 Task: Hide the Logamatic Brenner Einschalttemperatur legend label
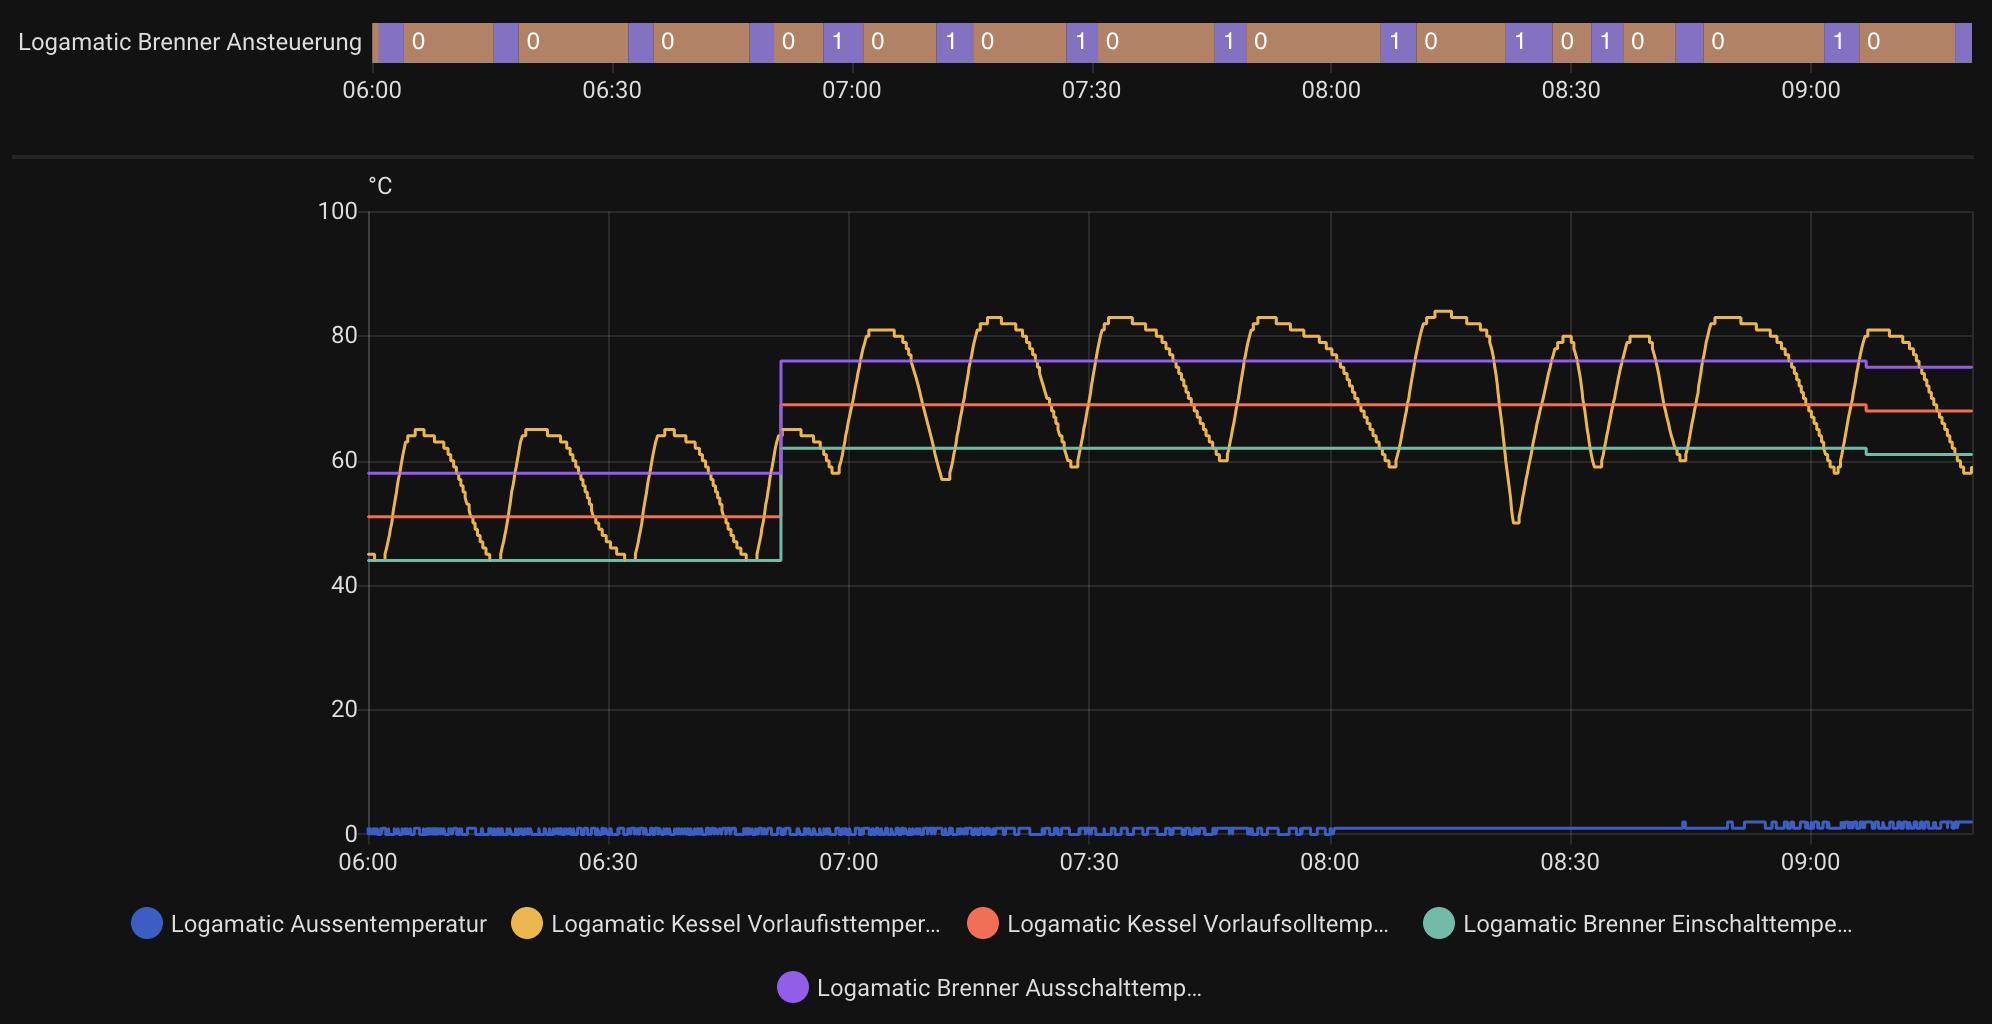1657,923
